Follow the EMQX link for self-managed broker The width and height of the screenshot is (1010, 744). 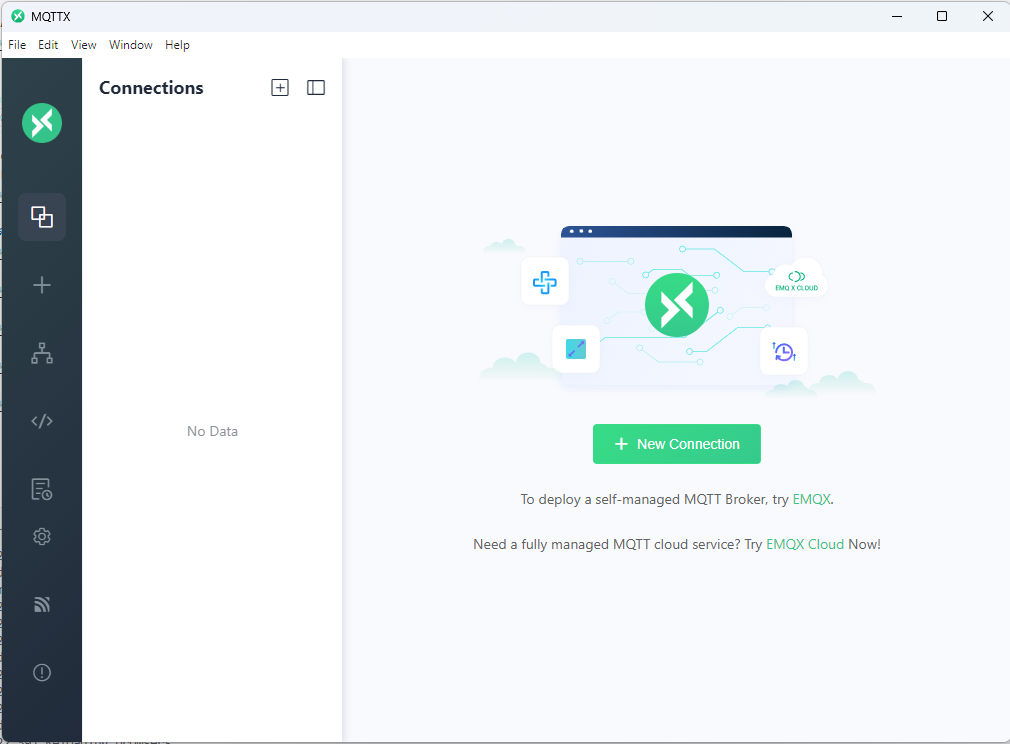click(x=811, y=499)
